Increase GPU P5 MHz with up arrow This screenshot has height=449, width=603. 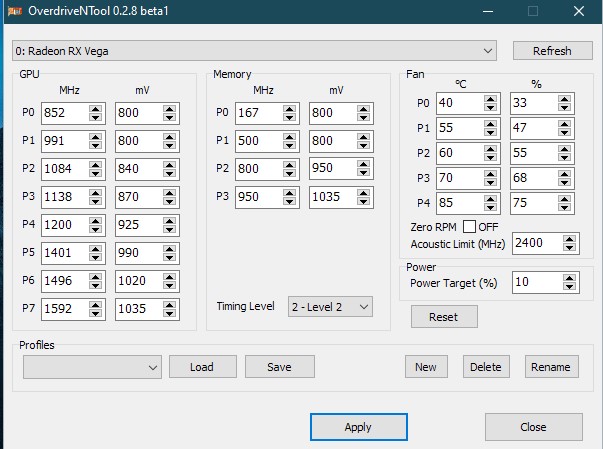(x=95, y=249)
